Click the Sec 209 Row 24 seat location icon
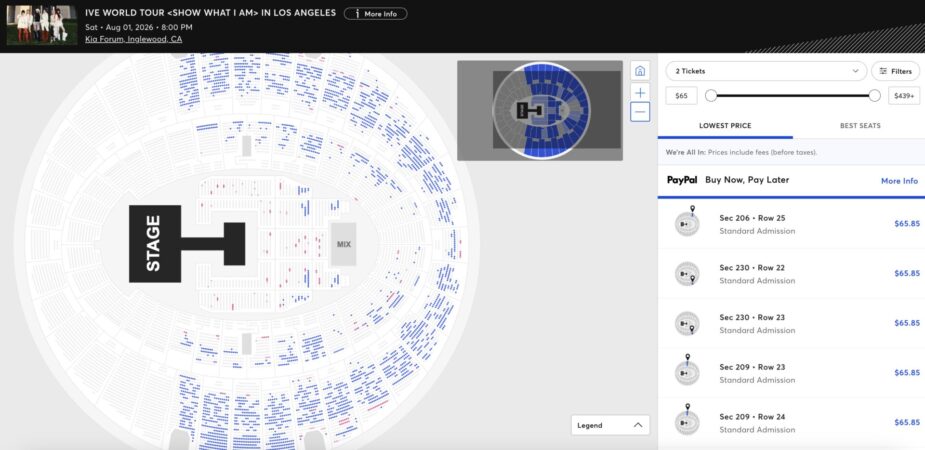 pos(687,420)
